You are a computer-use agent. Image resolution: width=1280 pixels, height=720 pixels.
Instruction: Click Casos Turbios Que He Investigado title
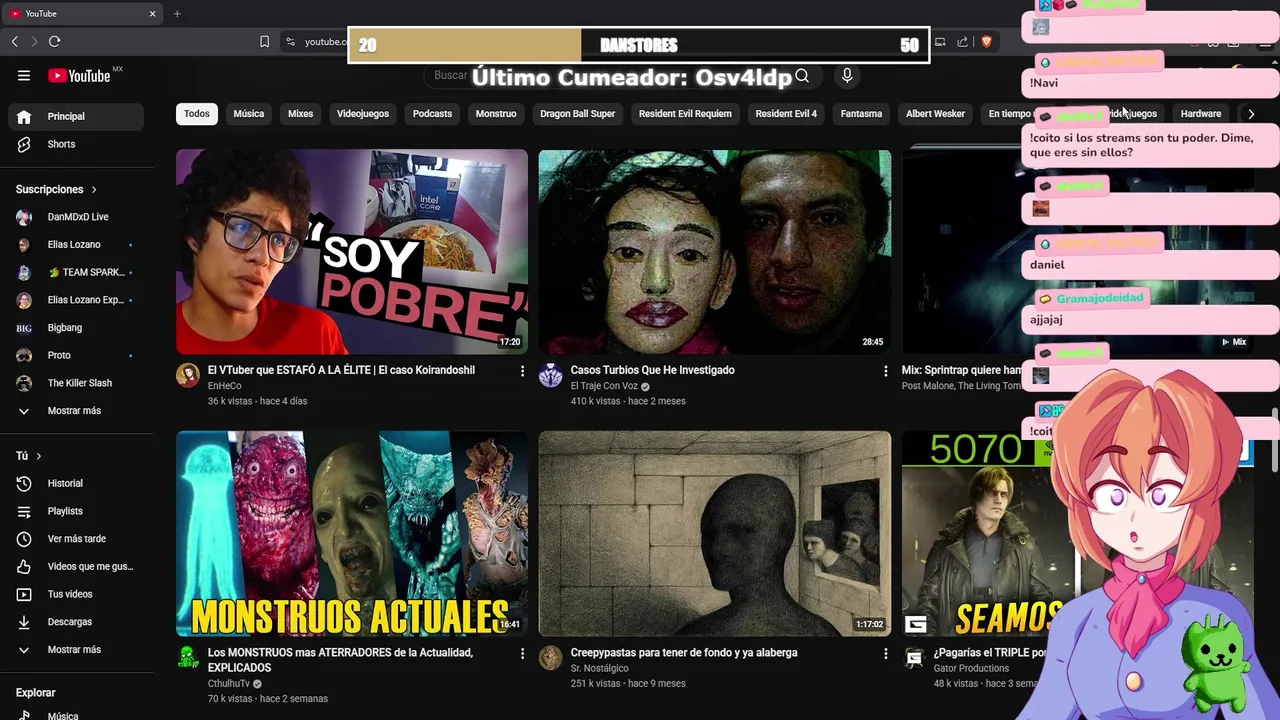pos(652,370)
